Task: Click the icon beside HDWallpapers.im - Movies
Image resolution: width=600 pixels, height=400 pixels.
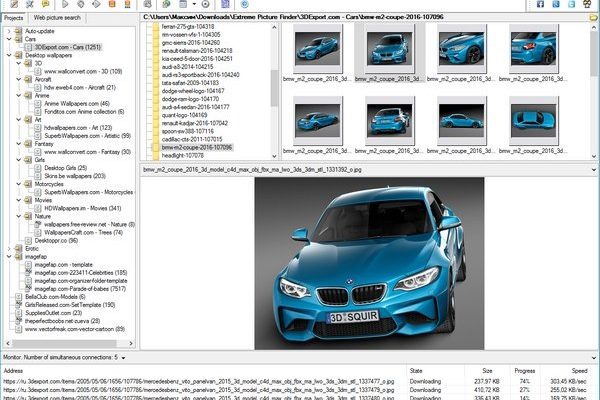Action: pos(37,207)
